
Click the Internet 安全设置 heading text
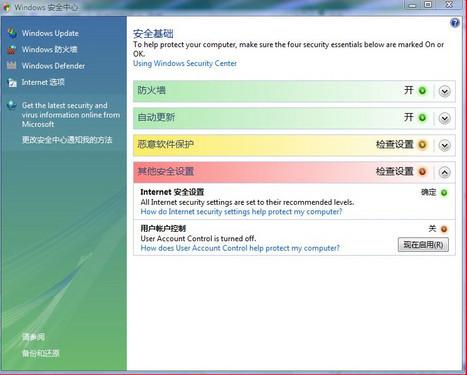tap(172, 192)
